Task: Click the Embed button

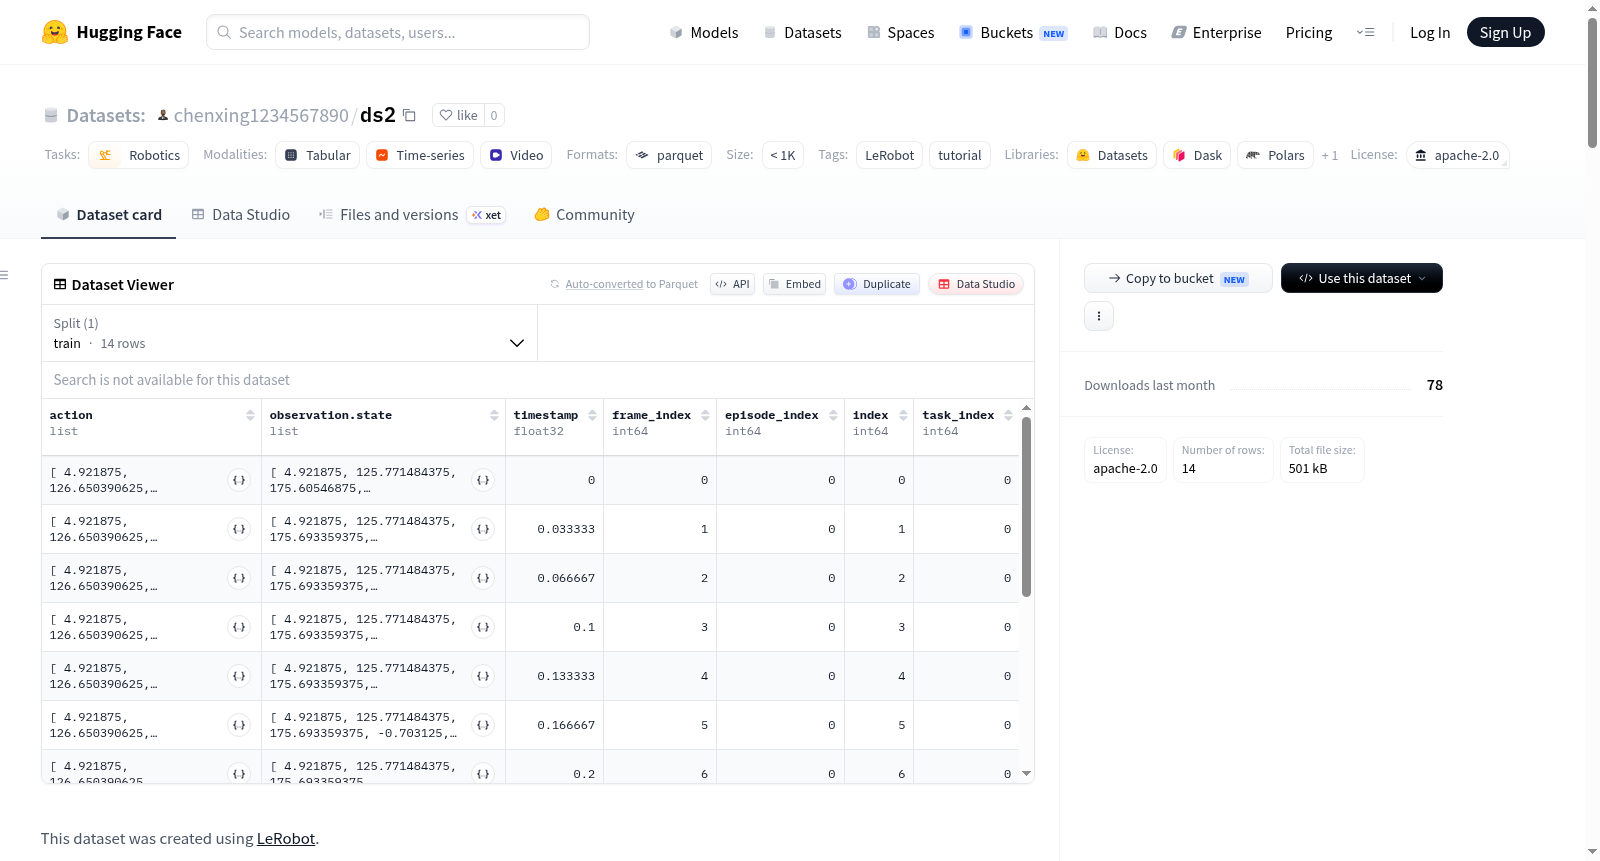Action: [795, 284]
